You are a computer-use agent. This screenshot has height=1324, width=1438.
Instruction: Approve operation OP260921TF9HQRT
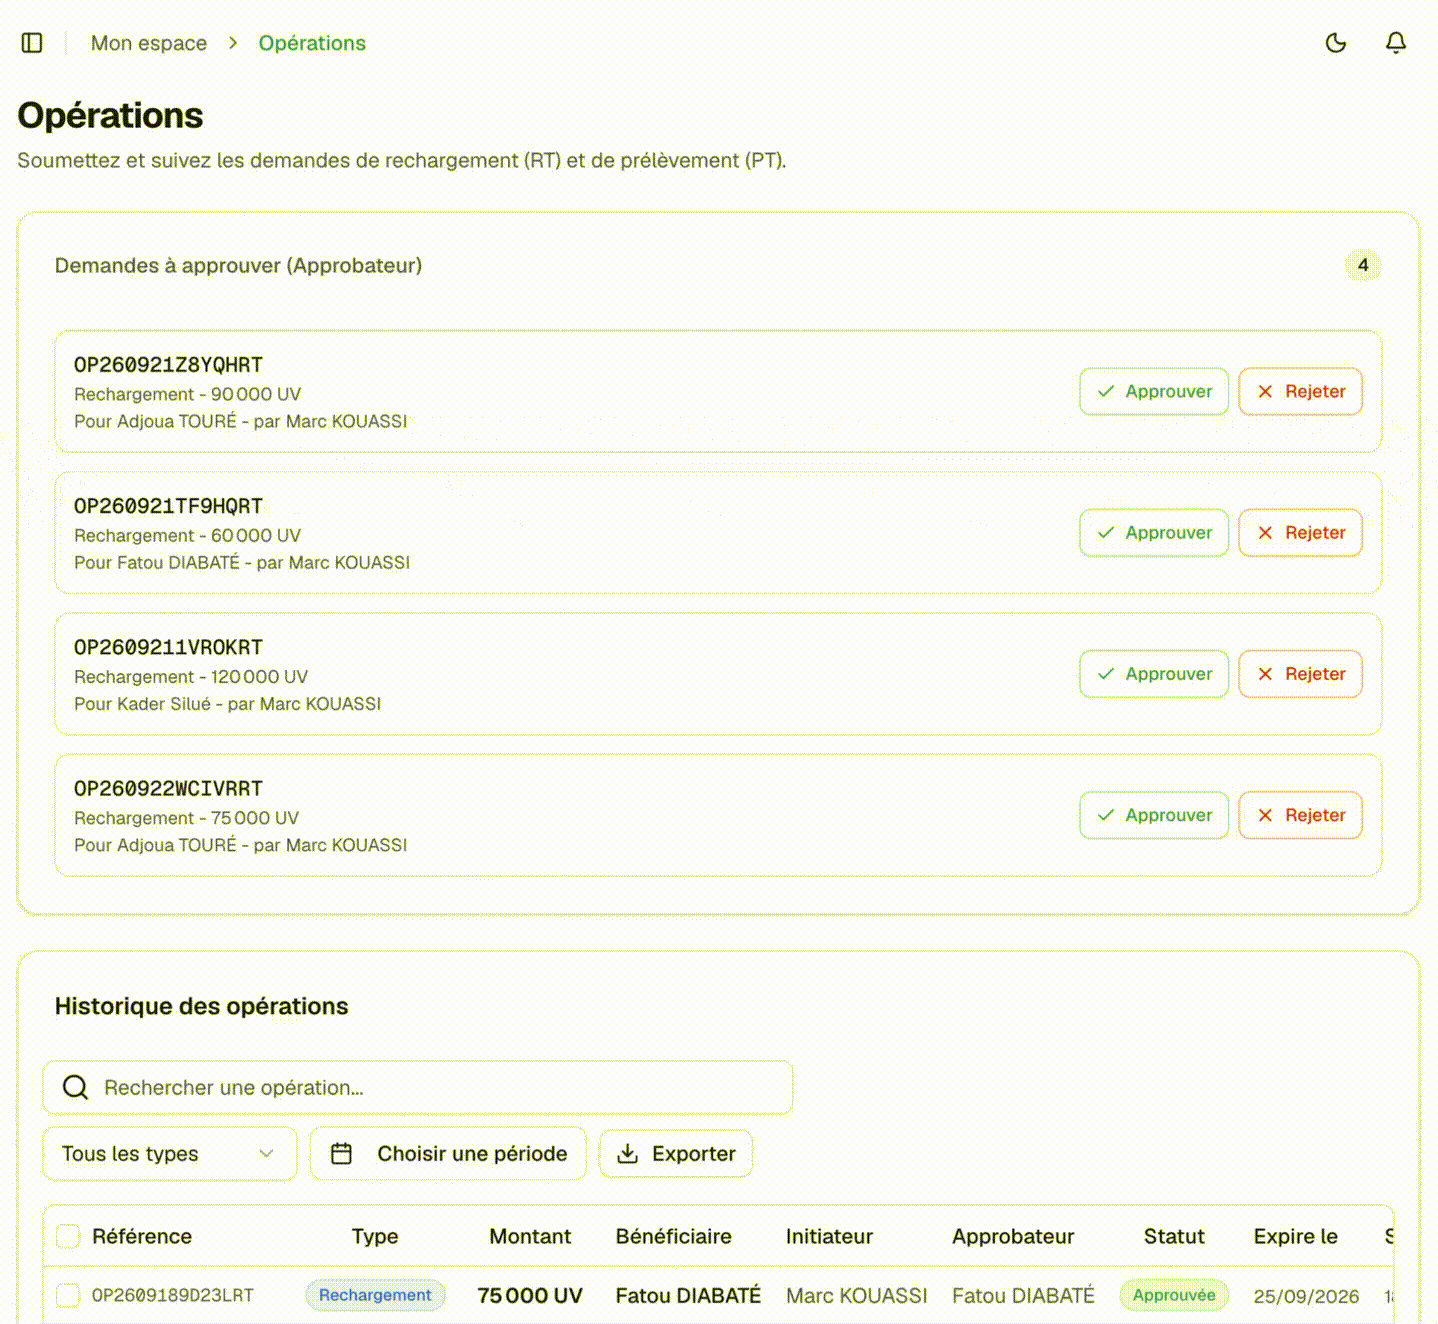click(1154, 533)
